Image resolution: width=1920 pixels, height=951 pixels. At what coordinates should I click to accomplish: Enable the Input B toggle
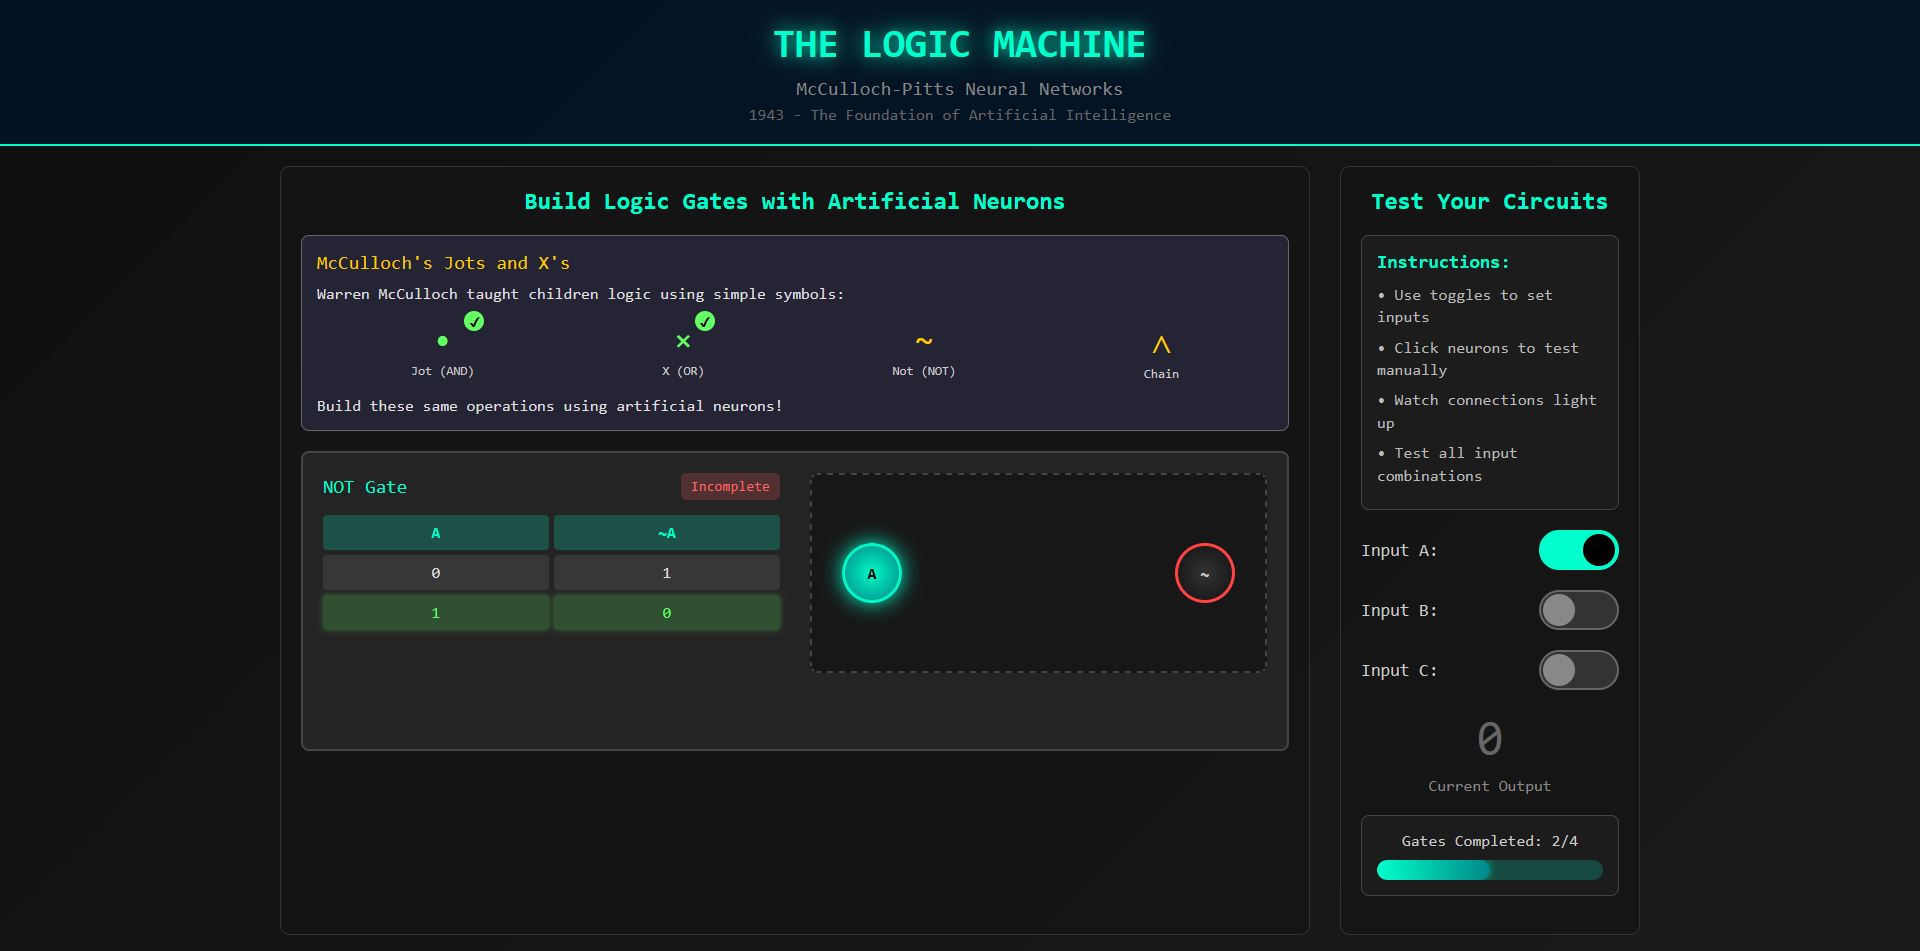point(1578,610)
